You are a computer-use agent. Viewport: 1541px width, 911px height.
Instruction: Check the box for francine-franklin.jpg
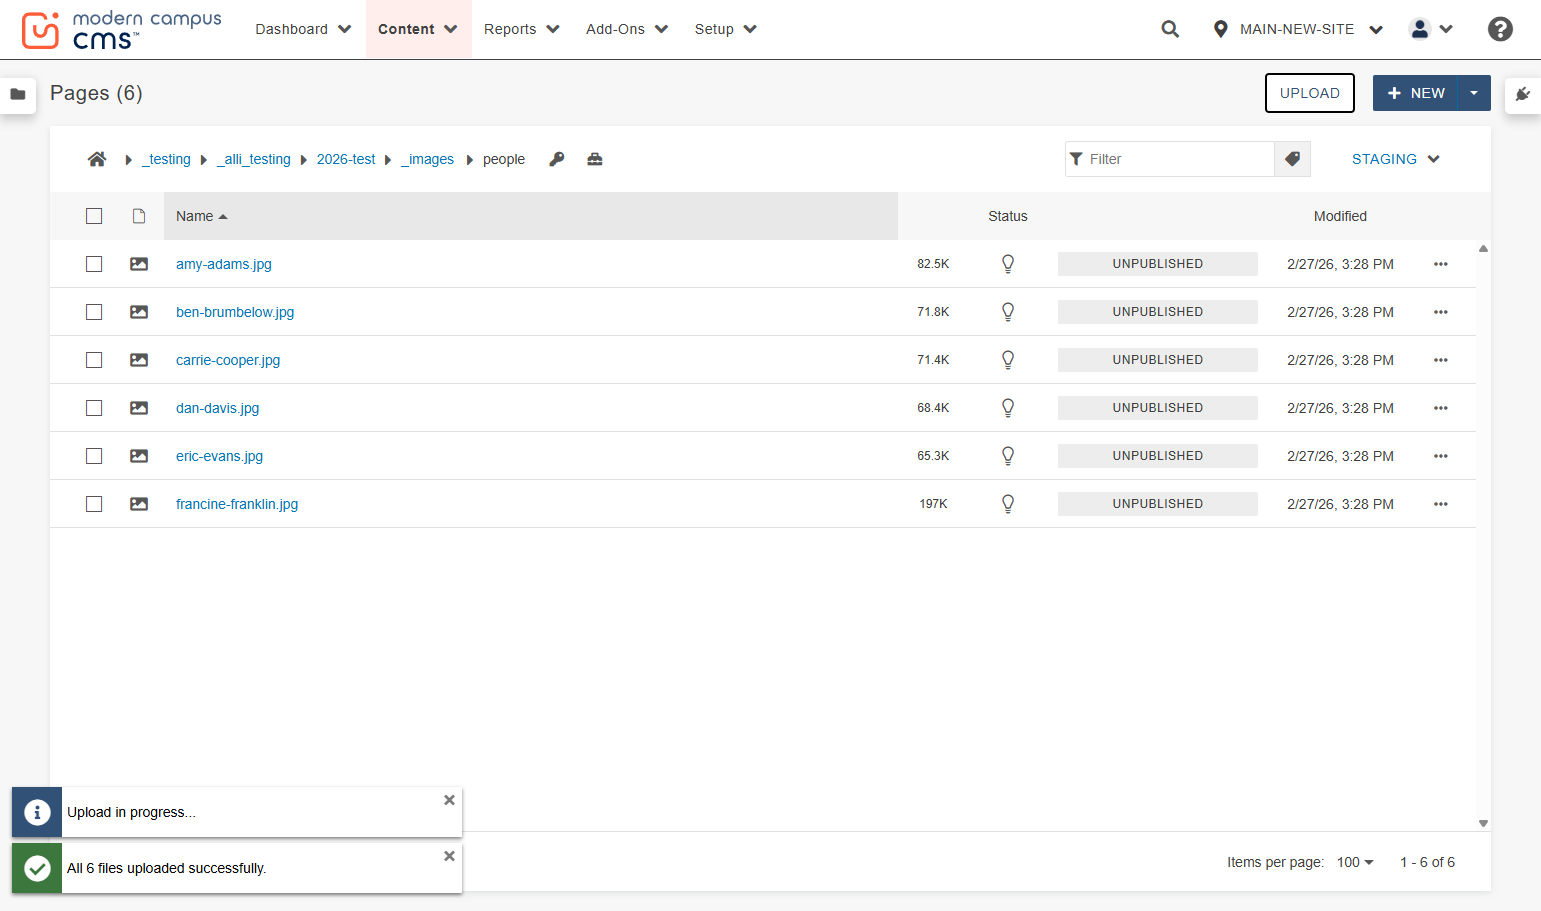point(94,504)
